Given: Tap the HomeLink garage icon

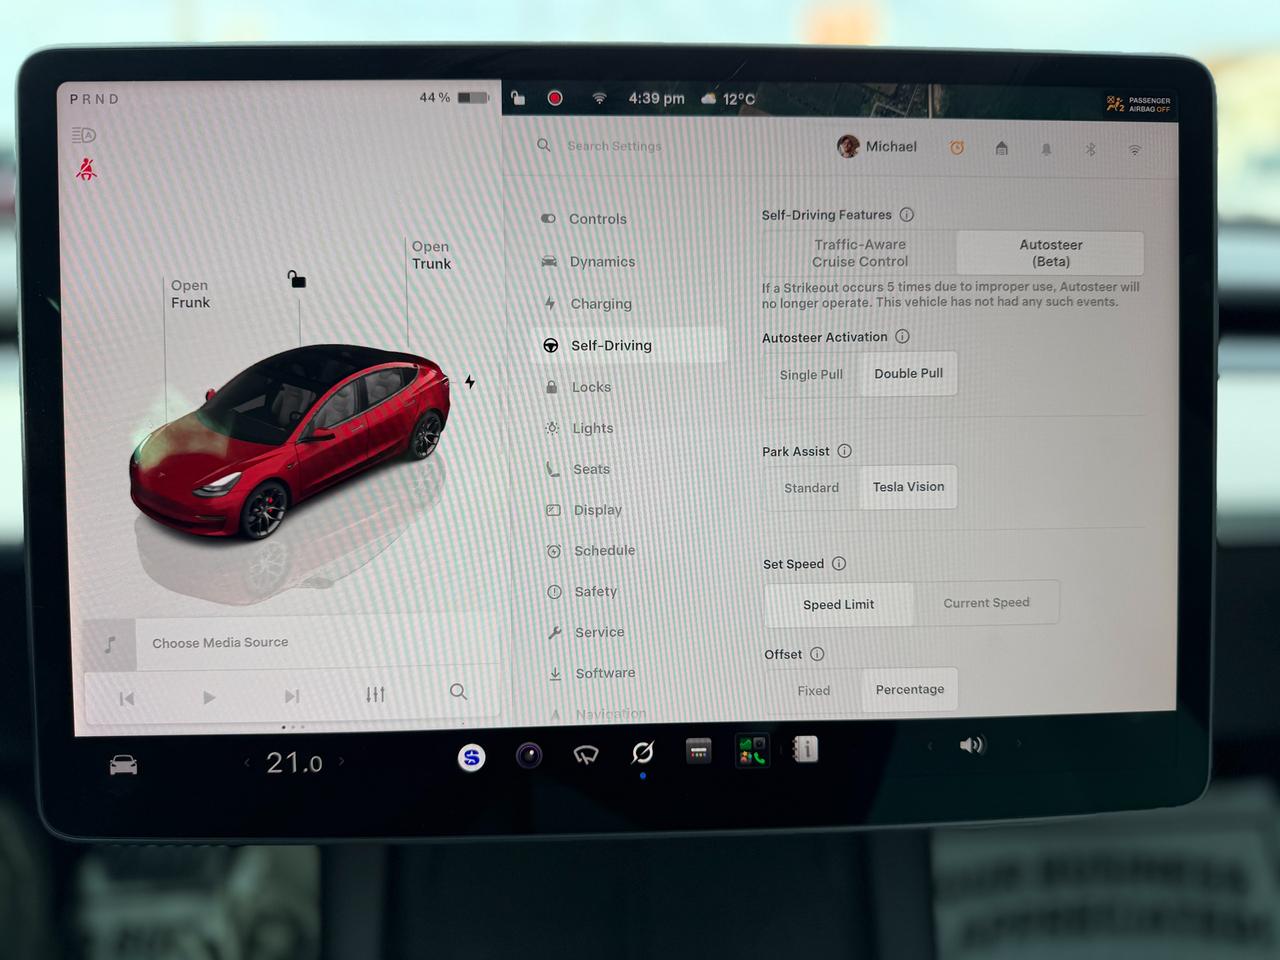Looking at the screenshot, I should (x=1002, y=148).
